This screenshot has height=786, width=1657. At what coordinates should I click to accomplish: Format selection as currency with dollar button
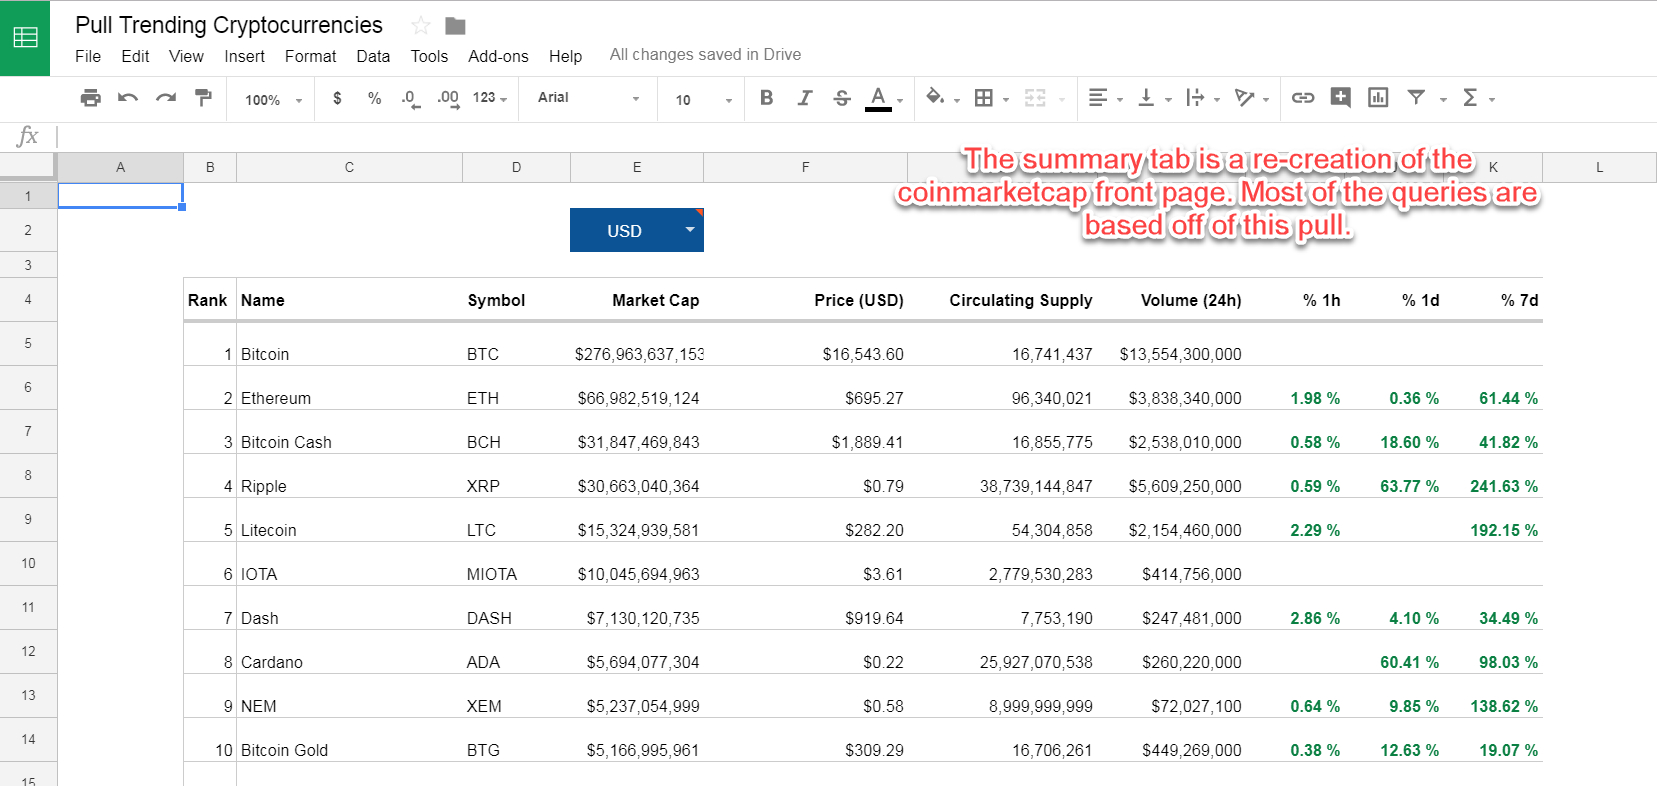coord(337,98)
